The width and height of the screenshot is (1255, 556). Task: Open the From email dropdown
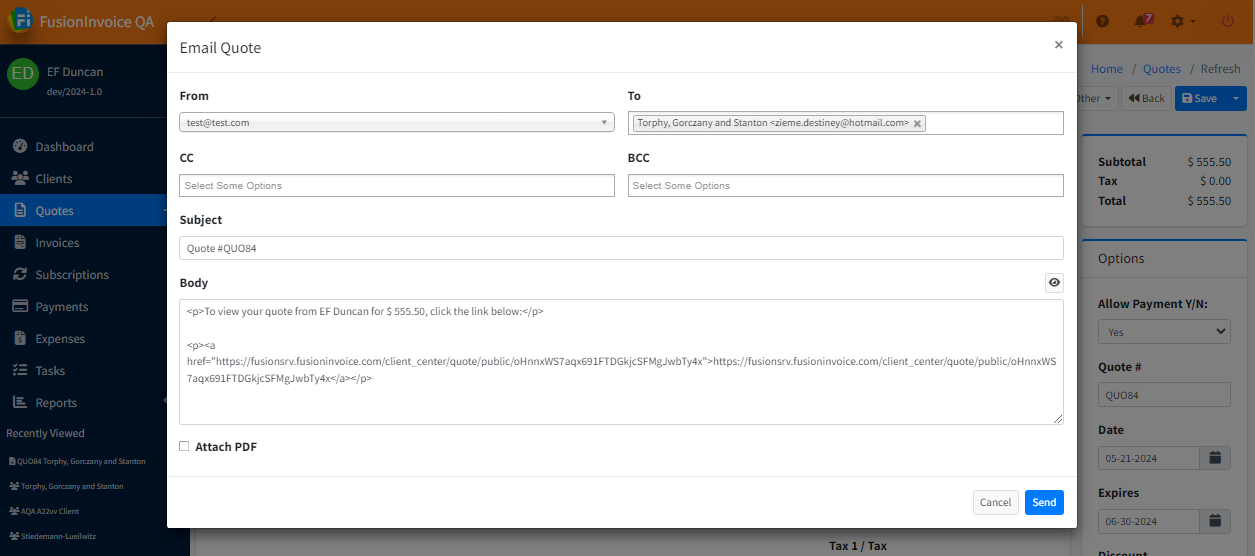(397, 123)
